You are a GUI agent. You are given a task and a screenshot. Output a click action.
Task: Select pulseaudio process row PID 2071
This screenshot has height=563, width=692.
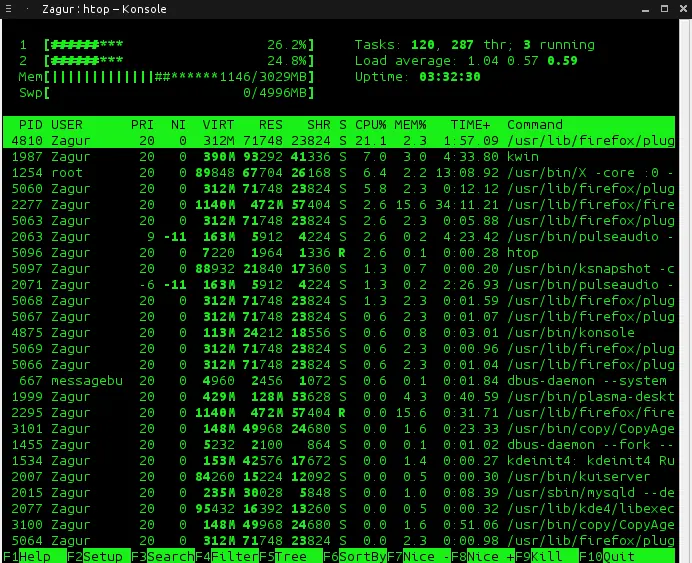pos(339,285)
